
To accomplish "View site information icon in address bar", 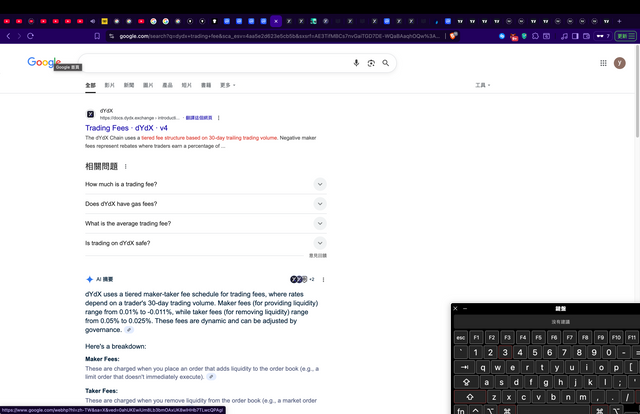I will click(x=111, y=36).
